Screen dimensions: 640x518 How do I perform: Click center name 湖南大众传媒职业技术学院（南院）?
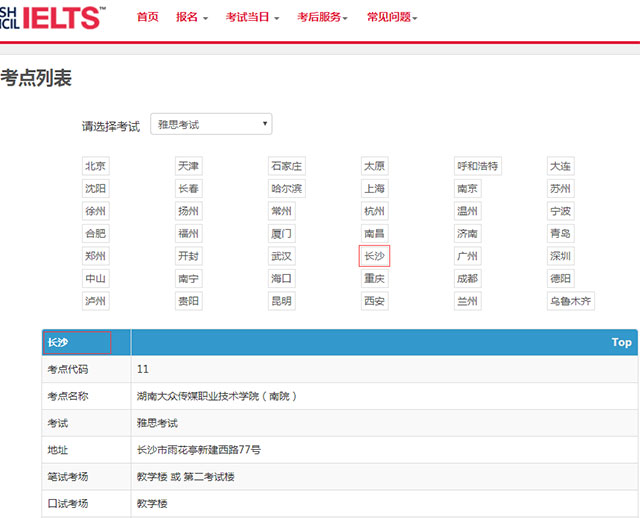coord(217,396)
